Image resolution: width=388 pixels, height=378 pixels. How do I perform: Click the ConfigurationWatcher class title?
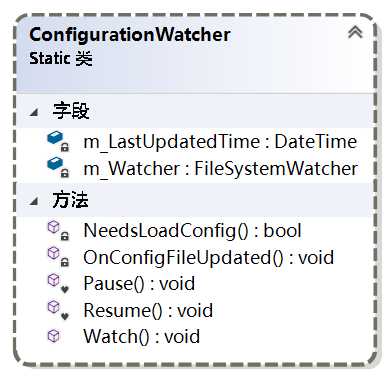tap(130, 35)
